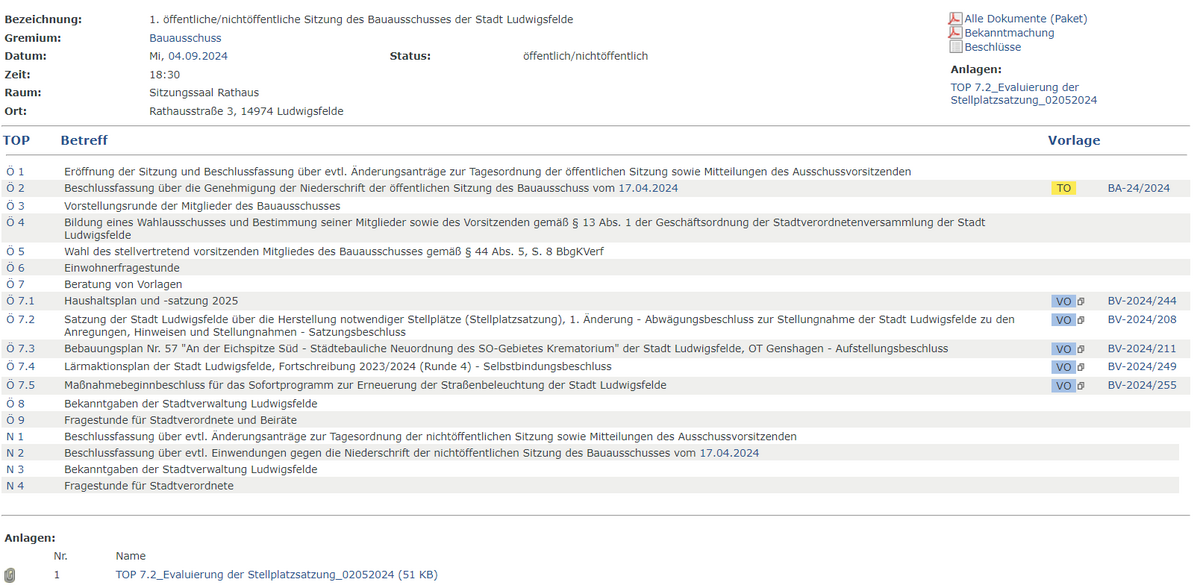Open bottom attachment TOP 7.2_Evaluierung (51 KB)

coord(276,575)
